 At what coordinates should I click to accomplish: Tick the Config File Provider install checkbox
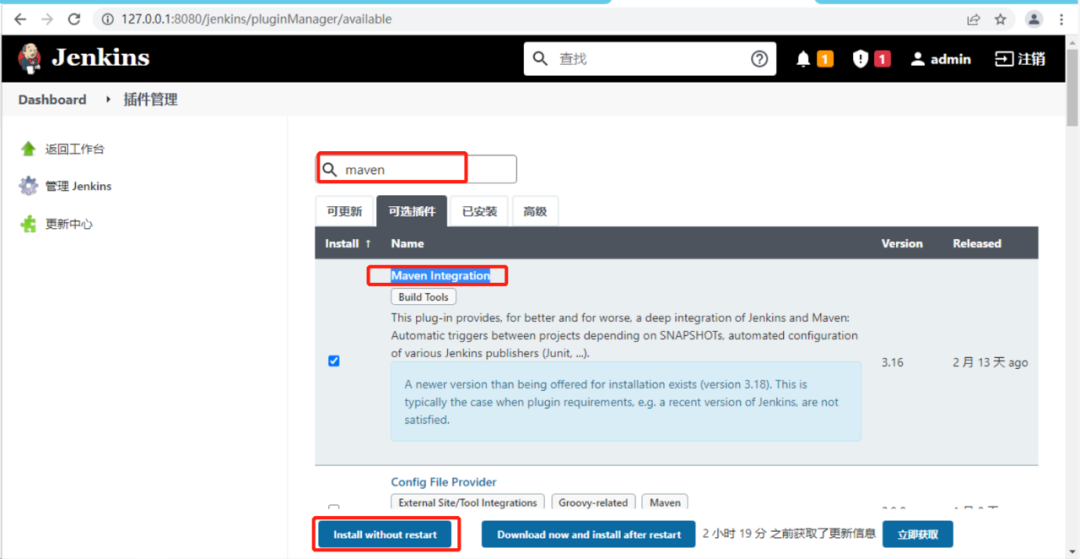pyautogui.click(x=334, y=509)
